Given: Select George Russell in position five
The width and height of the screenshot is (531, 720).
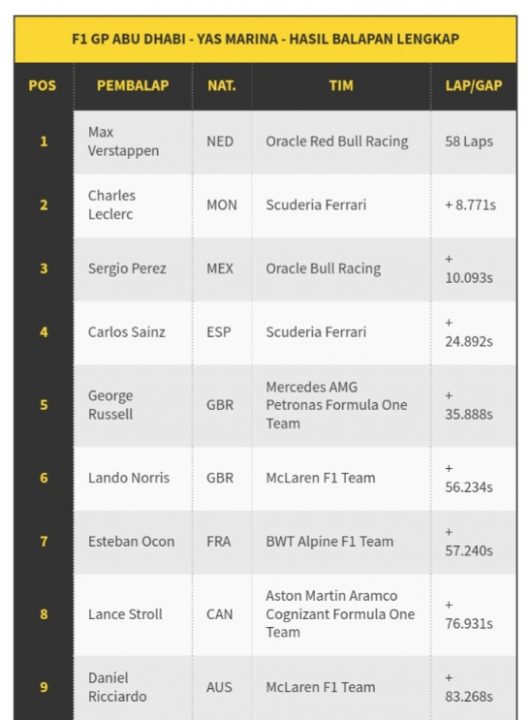Looking at the screenshot, I should (x=111, y=405).
